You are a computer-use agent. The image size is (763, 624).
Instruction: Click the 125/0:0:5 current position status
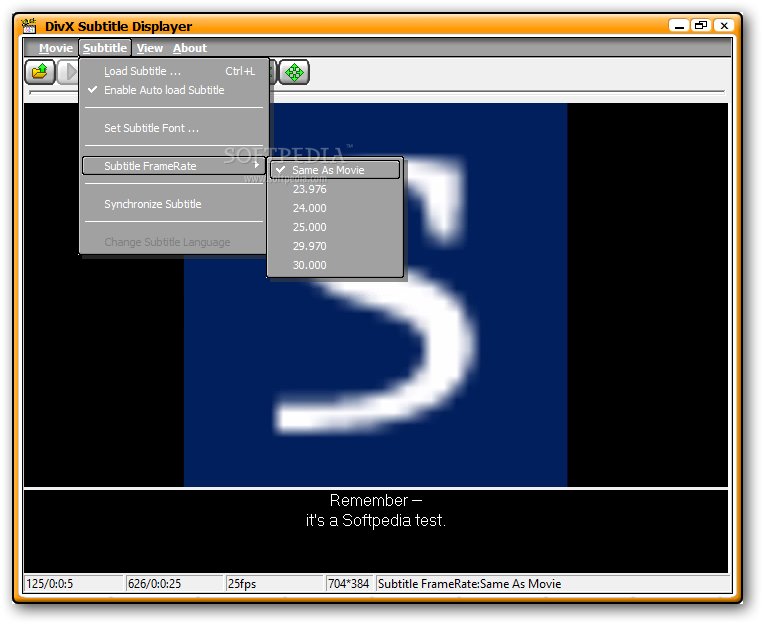(73, 584)
